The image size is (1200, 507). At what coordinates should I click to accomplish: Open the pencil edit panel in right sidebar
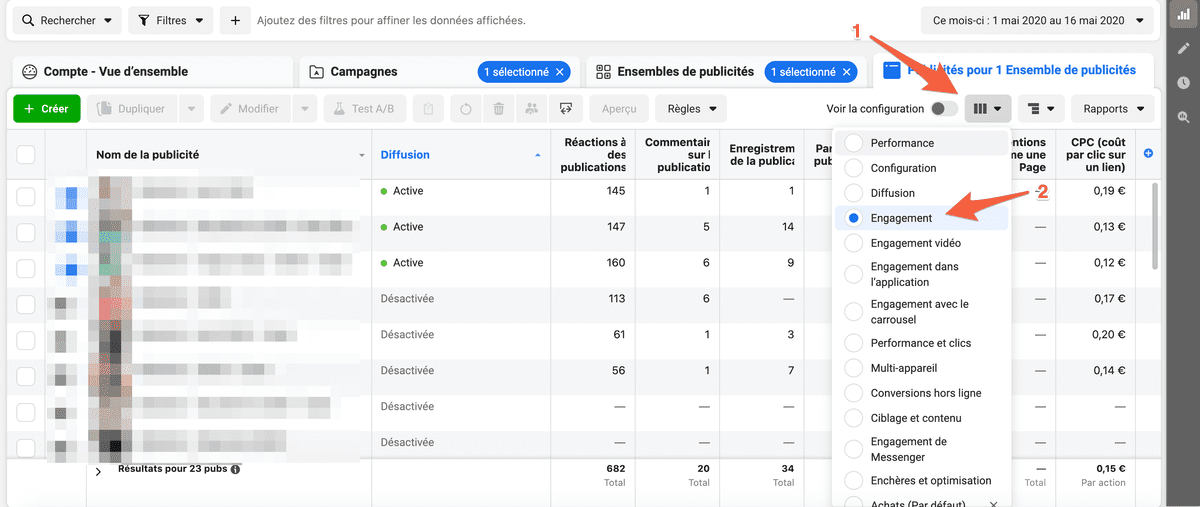point(1183,48)
